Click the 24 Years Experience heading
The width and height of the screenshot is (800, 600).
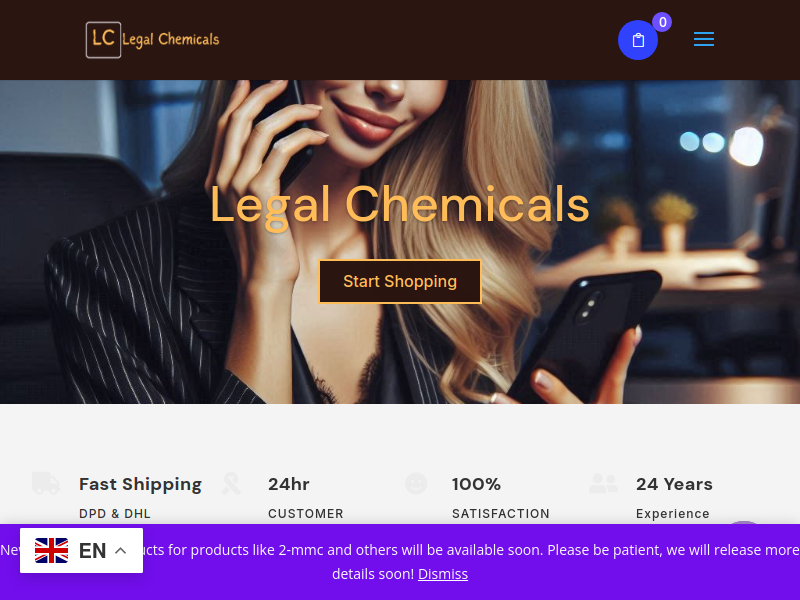[674, 484]
